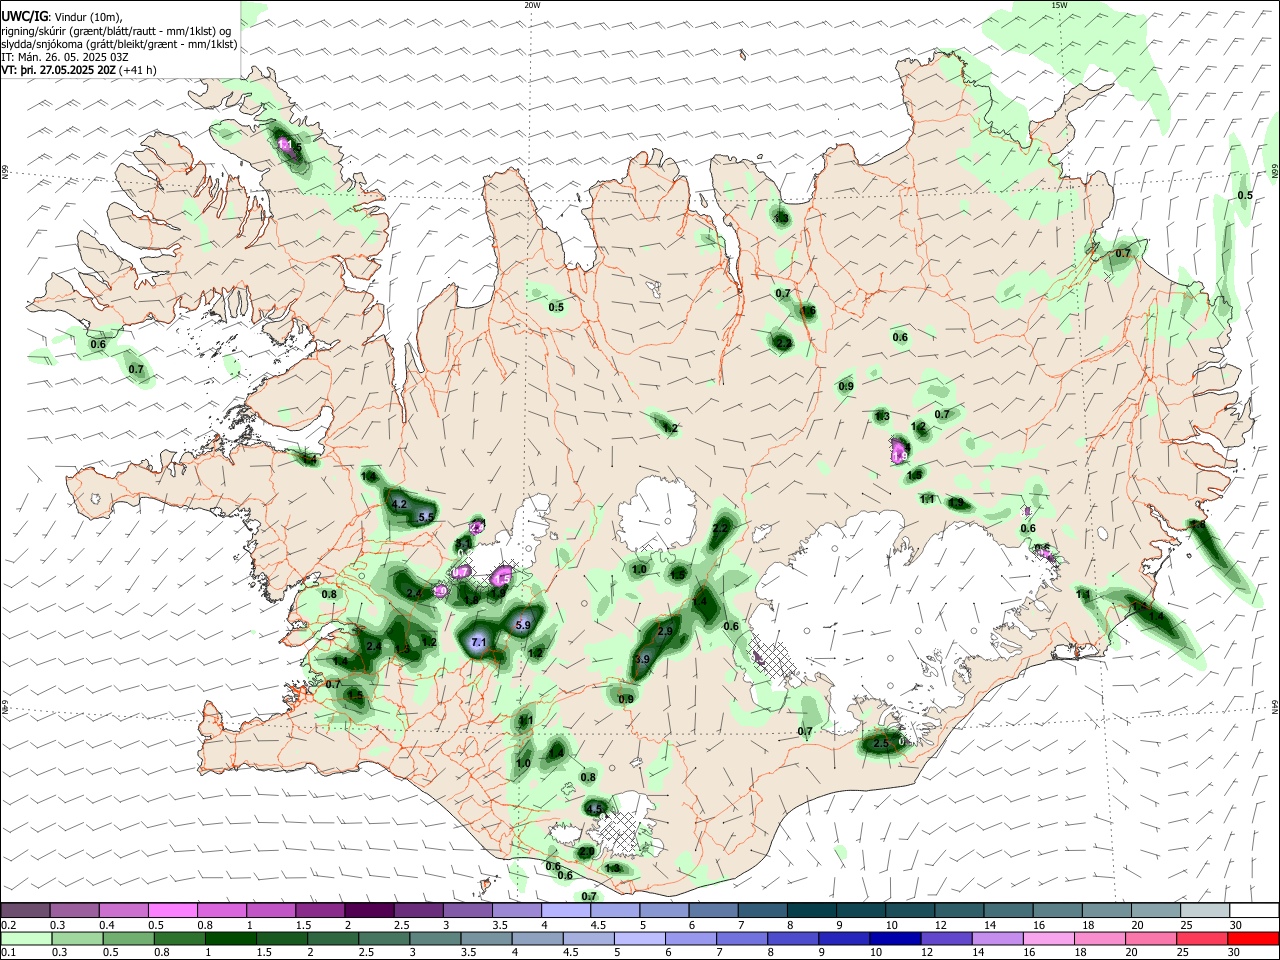Click the 'slydda/snjókoma' legend description line

click(x=119, y=45)
